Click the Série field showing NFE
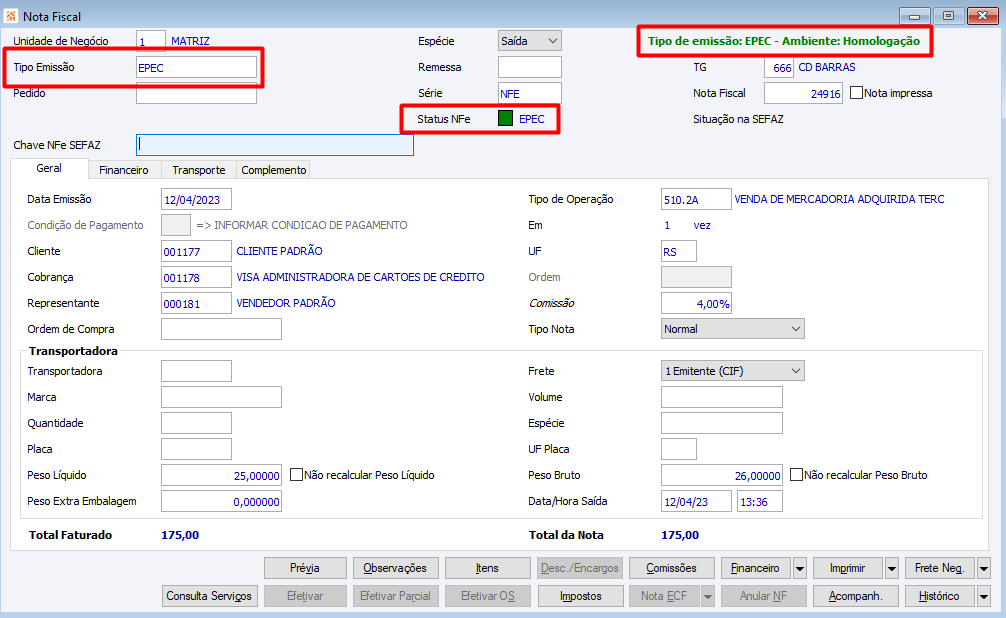The image size is (1006, 618). (530, 93)
